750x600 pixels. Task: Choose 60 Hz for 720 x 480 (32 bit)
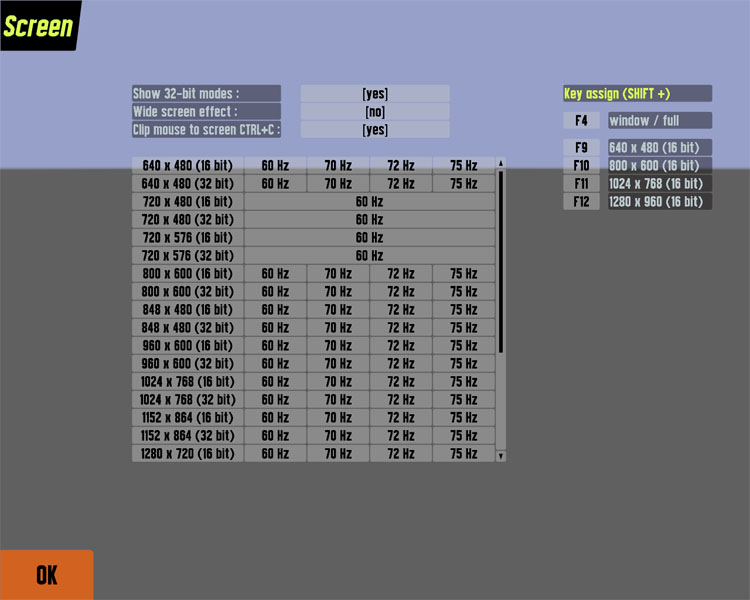click(369, 220)
